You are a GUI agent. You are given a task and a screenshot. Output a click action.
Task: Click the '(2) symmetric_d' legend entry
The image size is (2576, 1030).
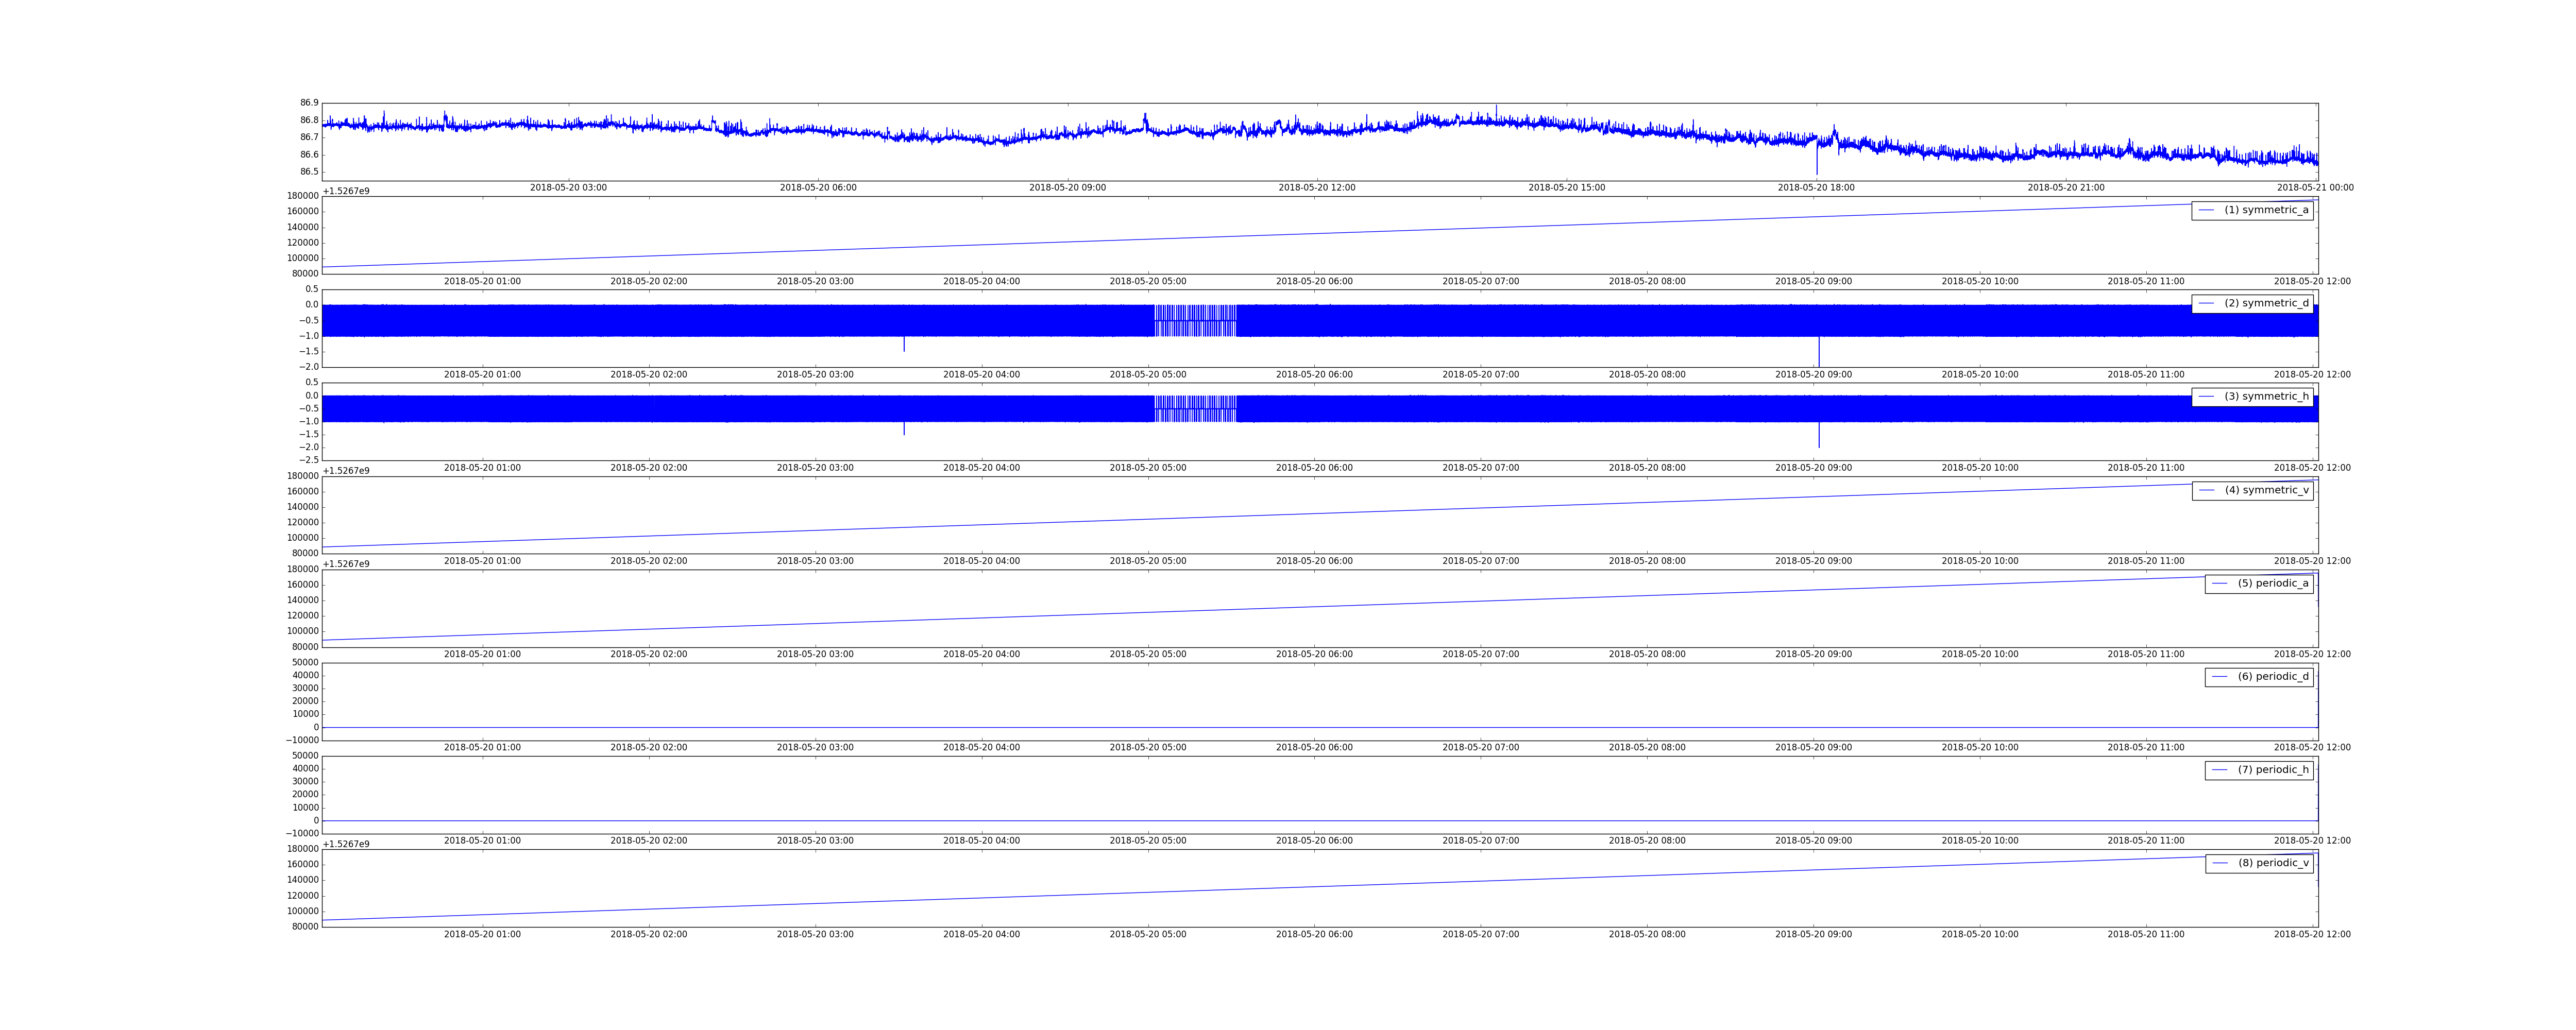pyautogui.click(x=2252, y=303)
